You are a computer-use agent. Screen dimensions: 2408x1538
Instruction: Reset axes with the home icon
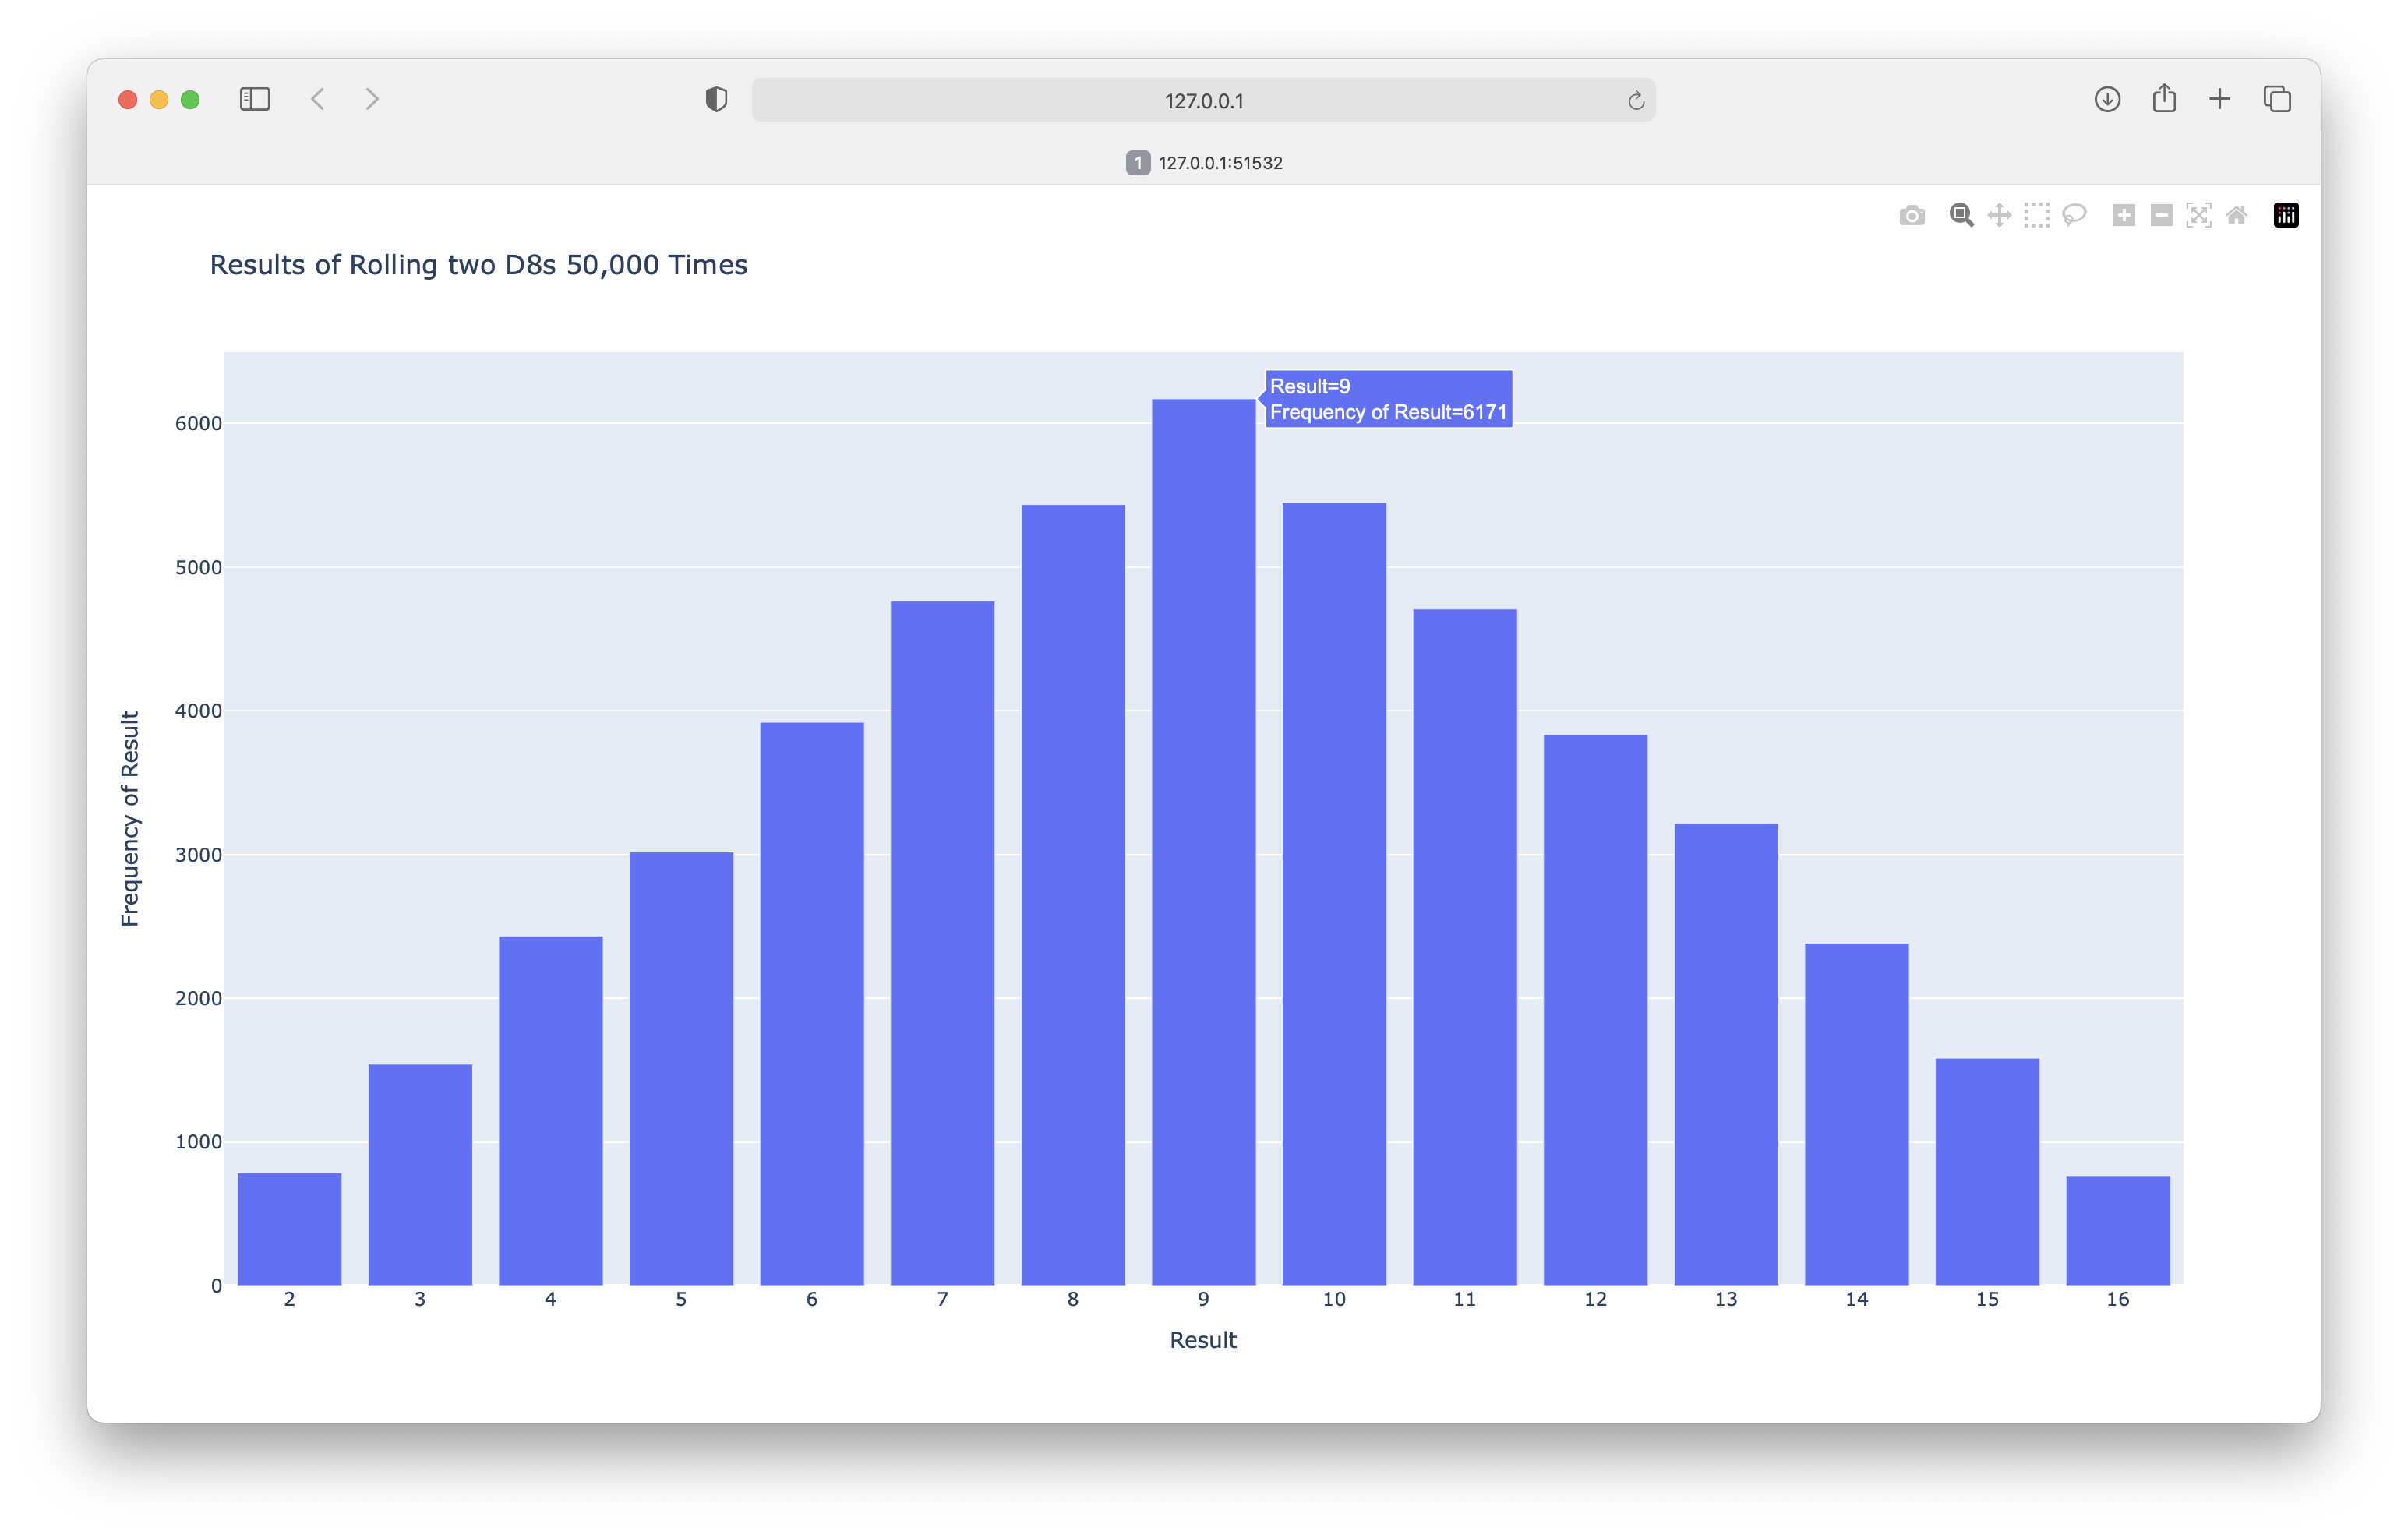click(x=2236, y=215)
